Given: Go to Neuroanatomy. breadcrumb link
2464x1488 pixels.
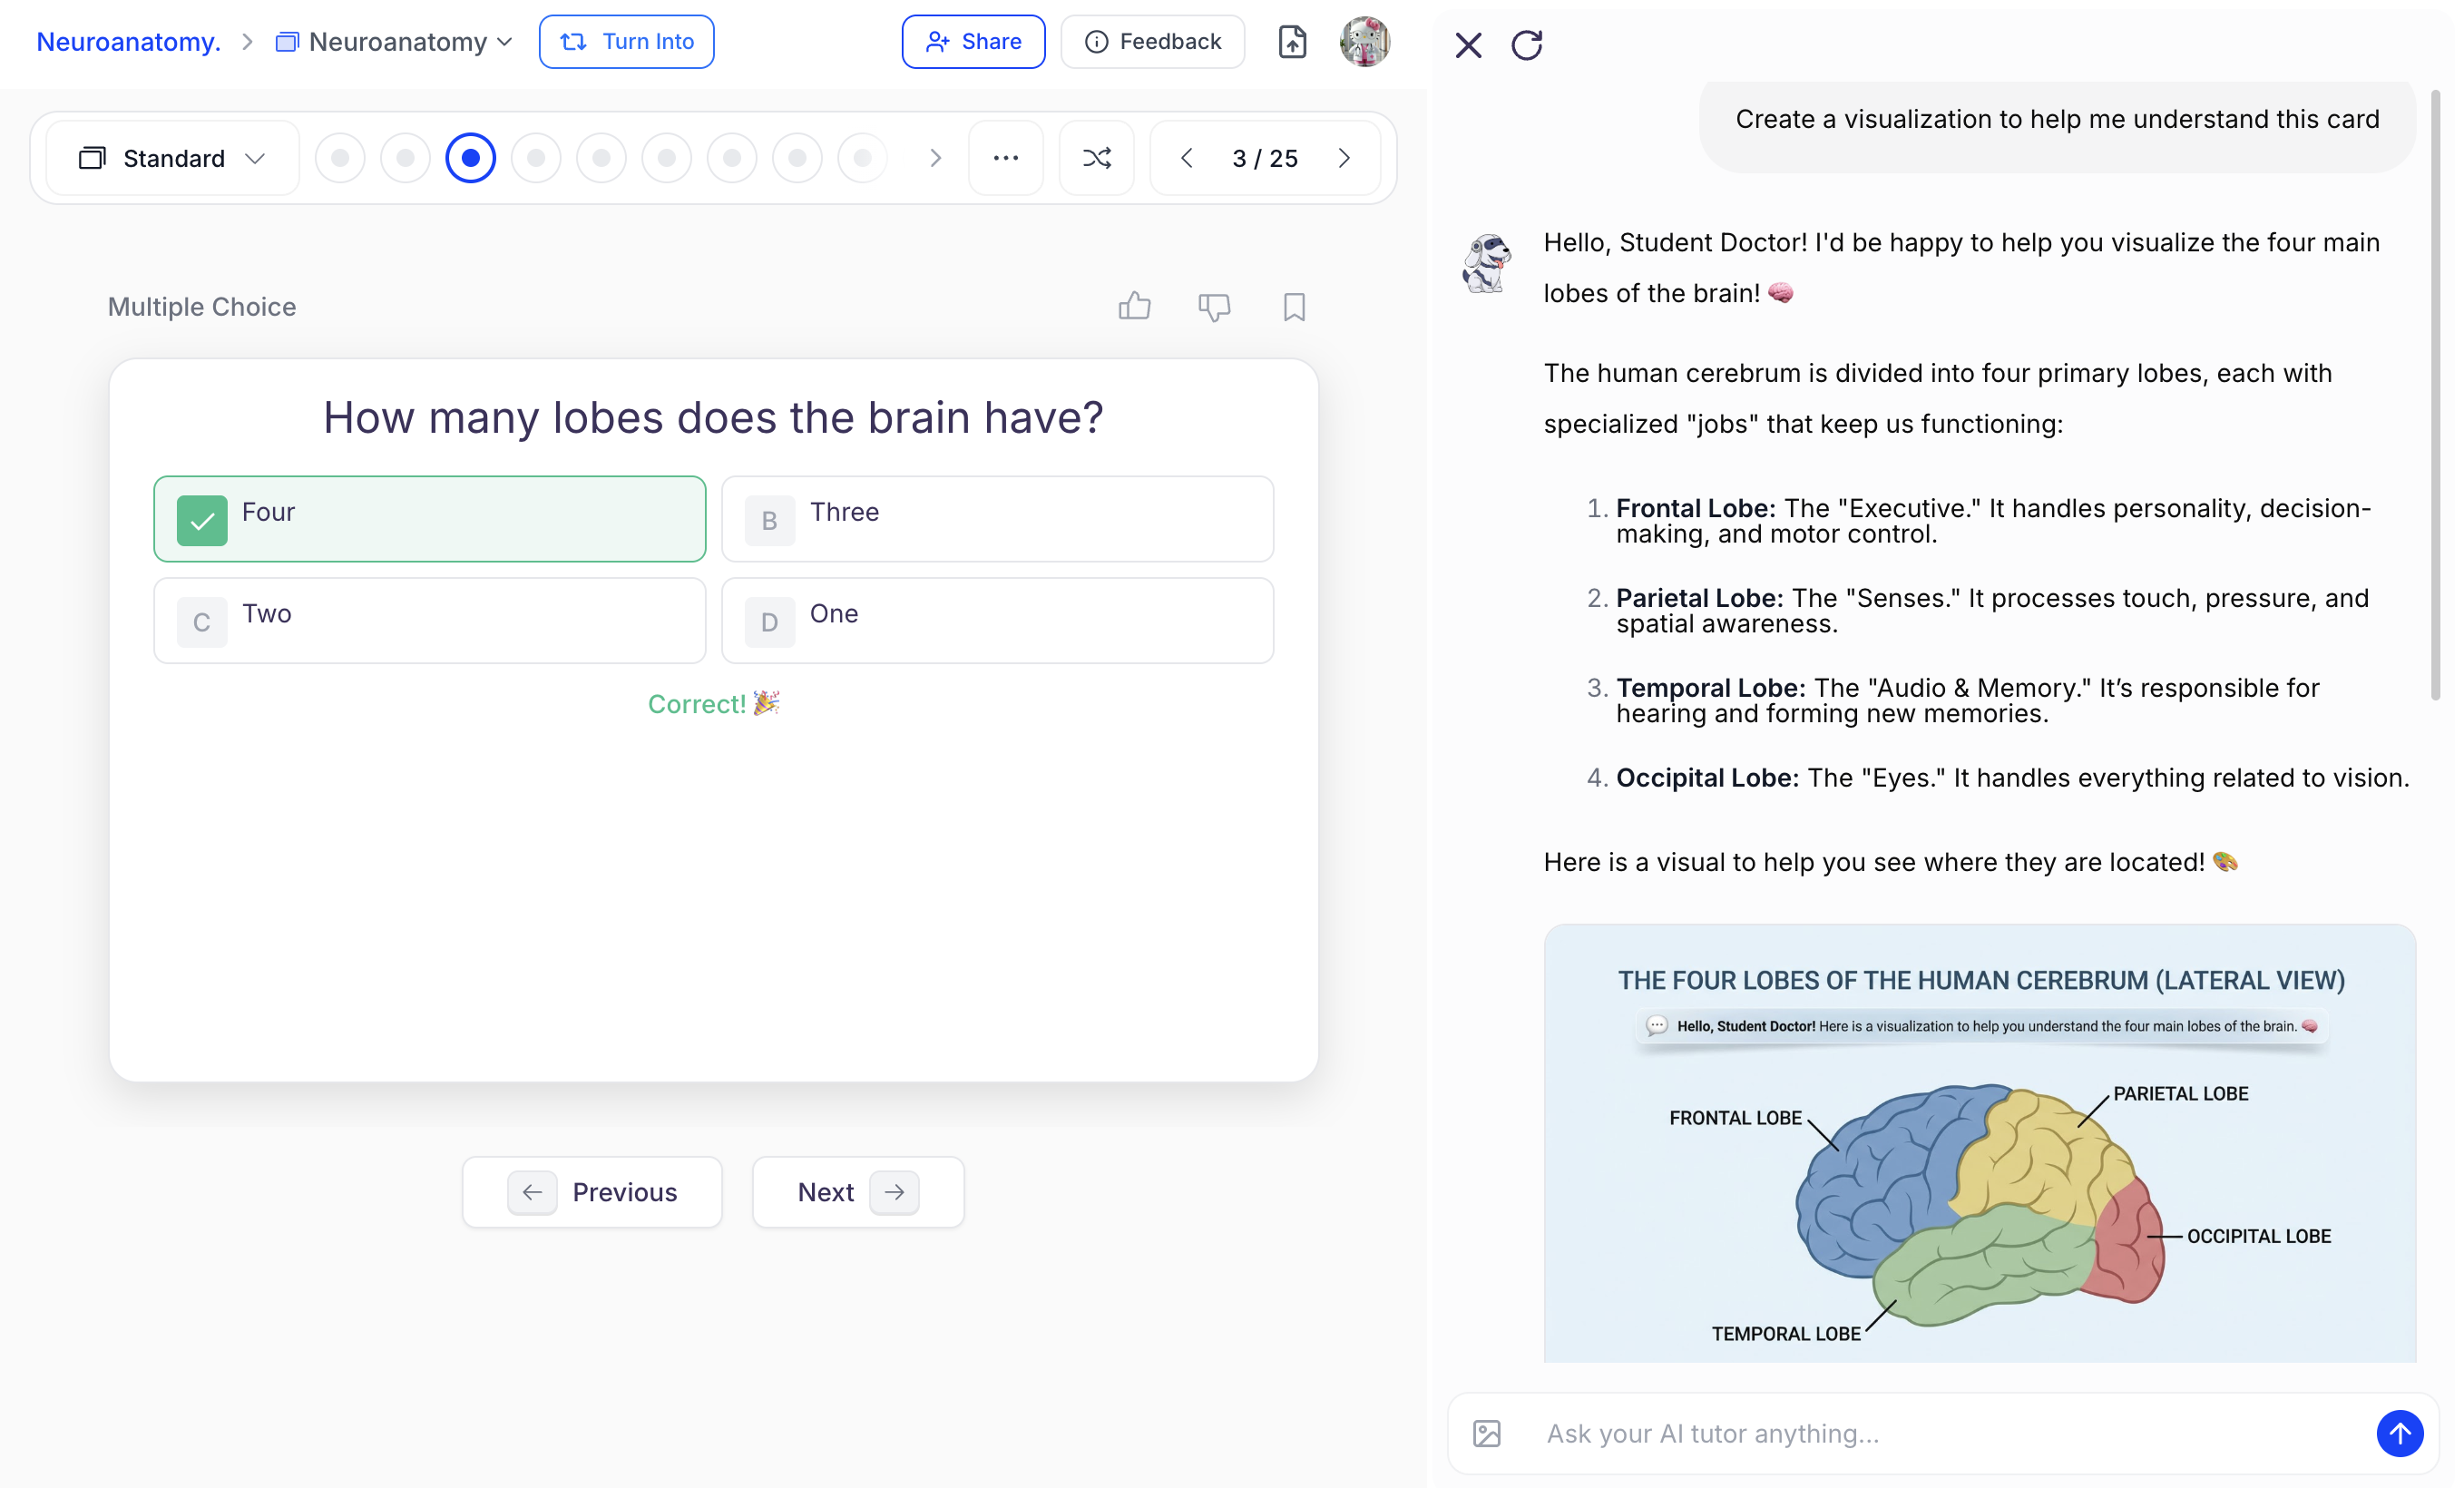Looking at the screenshot, I should pyautogui.click(x=128, y=42).
